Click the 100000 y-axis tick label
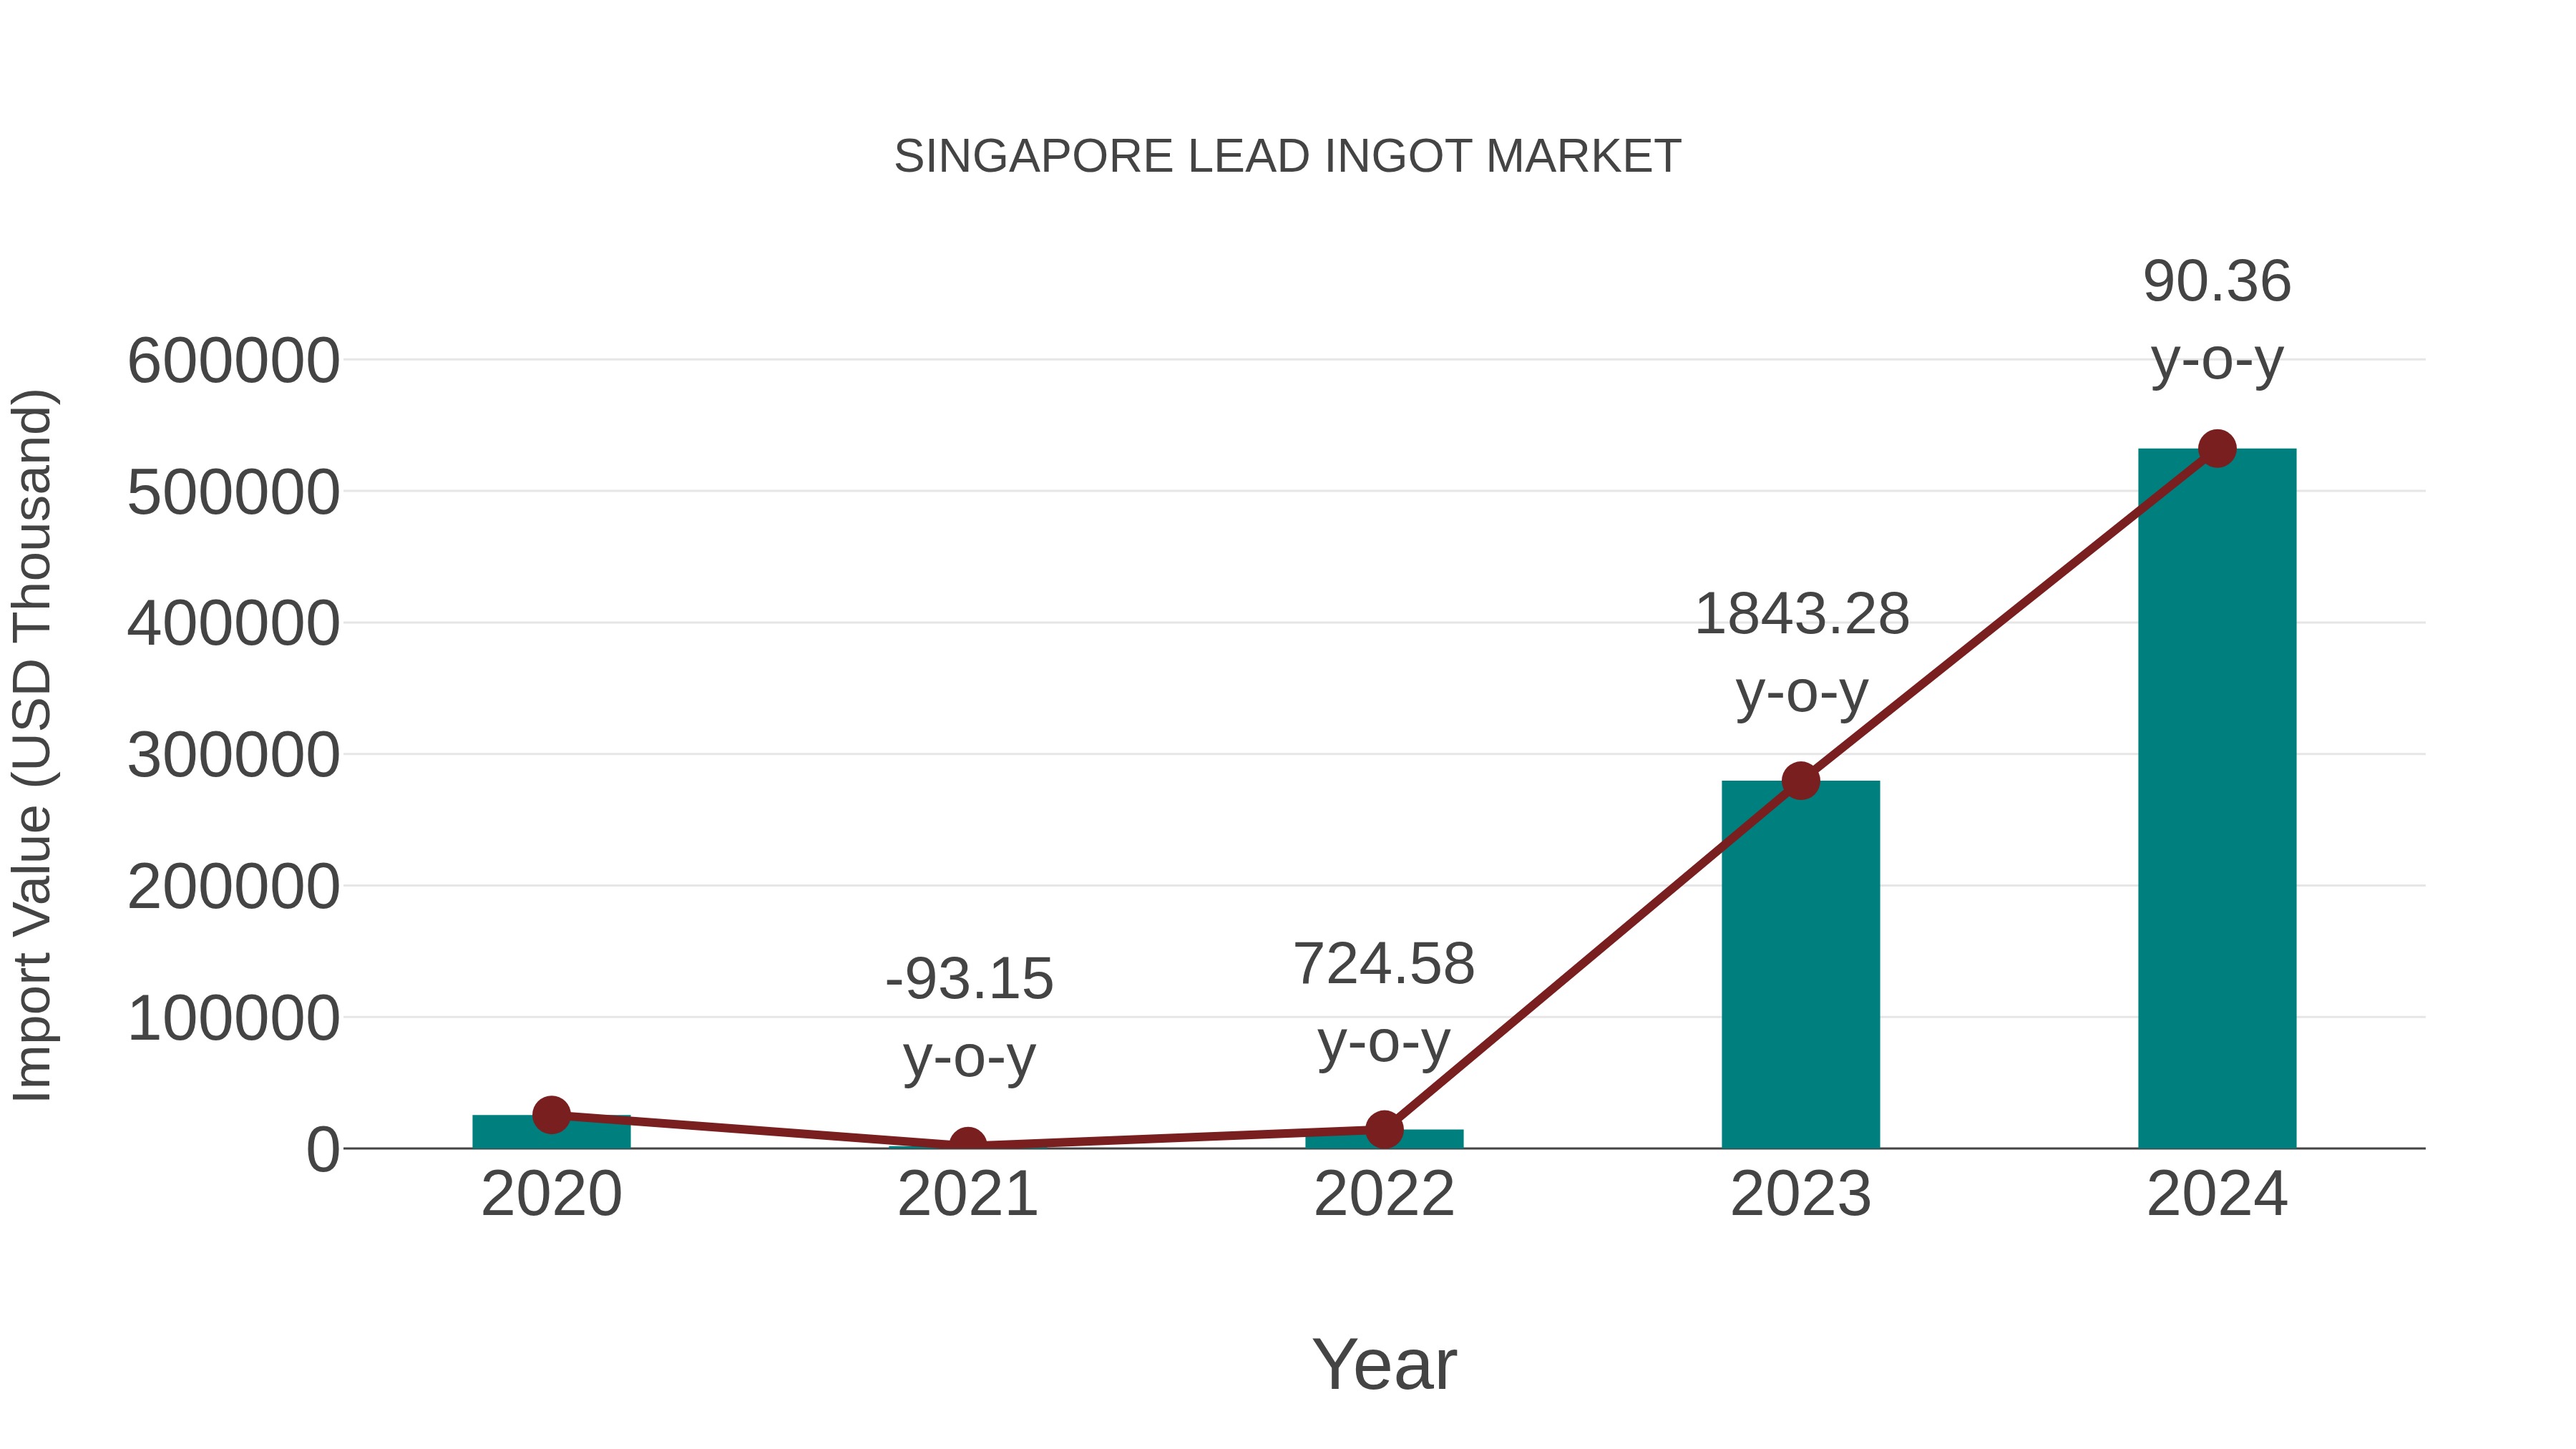This screenshot has height=1449, width=2576. (234, 1018)
